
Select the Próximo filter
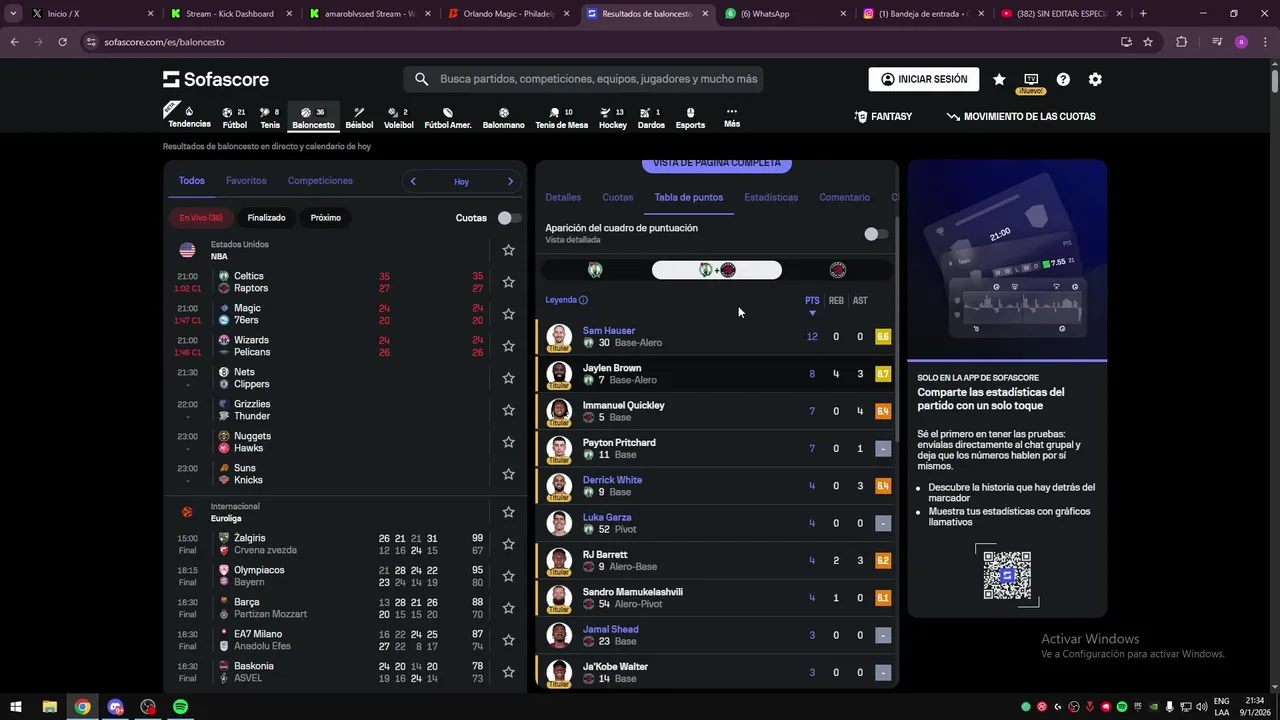pyautogui.click(x=326, y=218)
